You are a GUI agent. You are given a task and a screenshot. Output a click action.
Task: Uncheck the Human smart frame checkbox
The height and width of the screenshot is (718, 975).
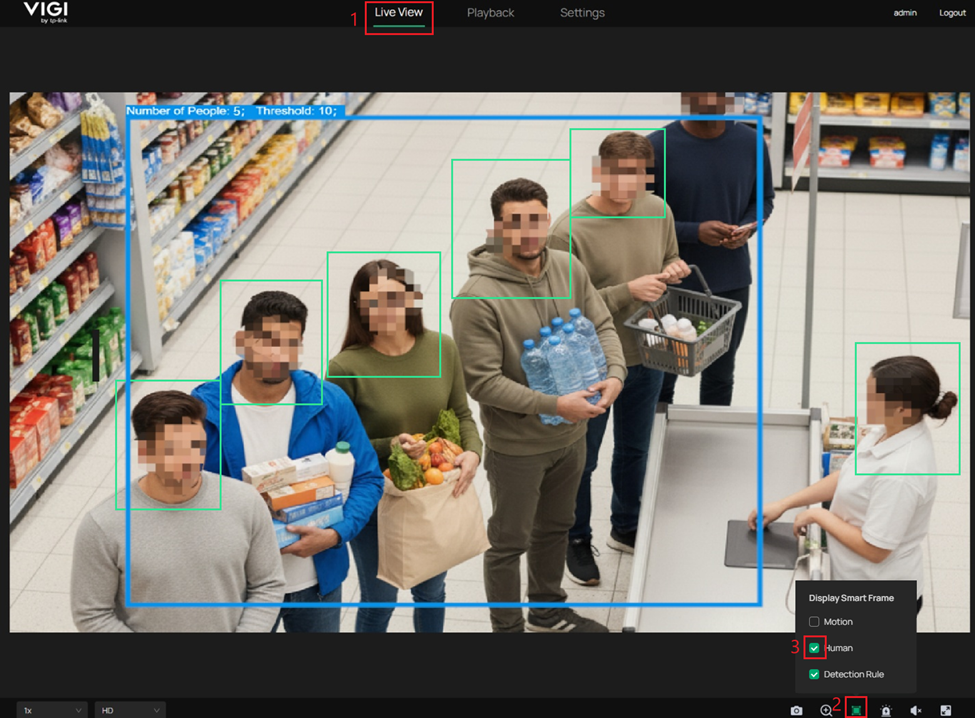click(x=814, y=648)
